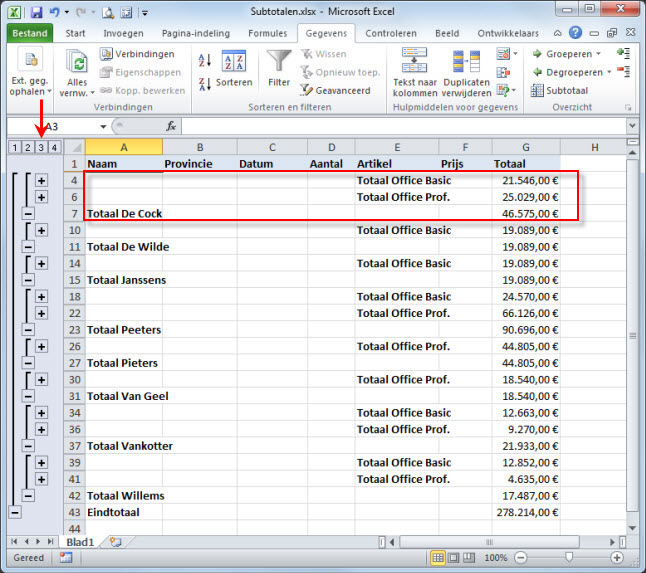Click the Overzicht dialog launcher
646x573 pixels.
[x=628, y=108]
